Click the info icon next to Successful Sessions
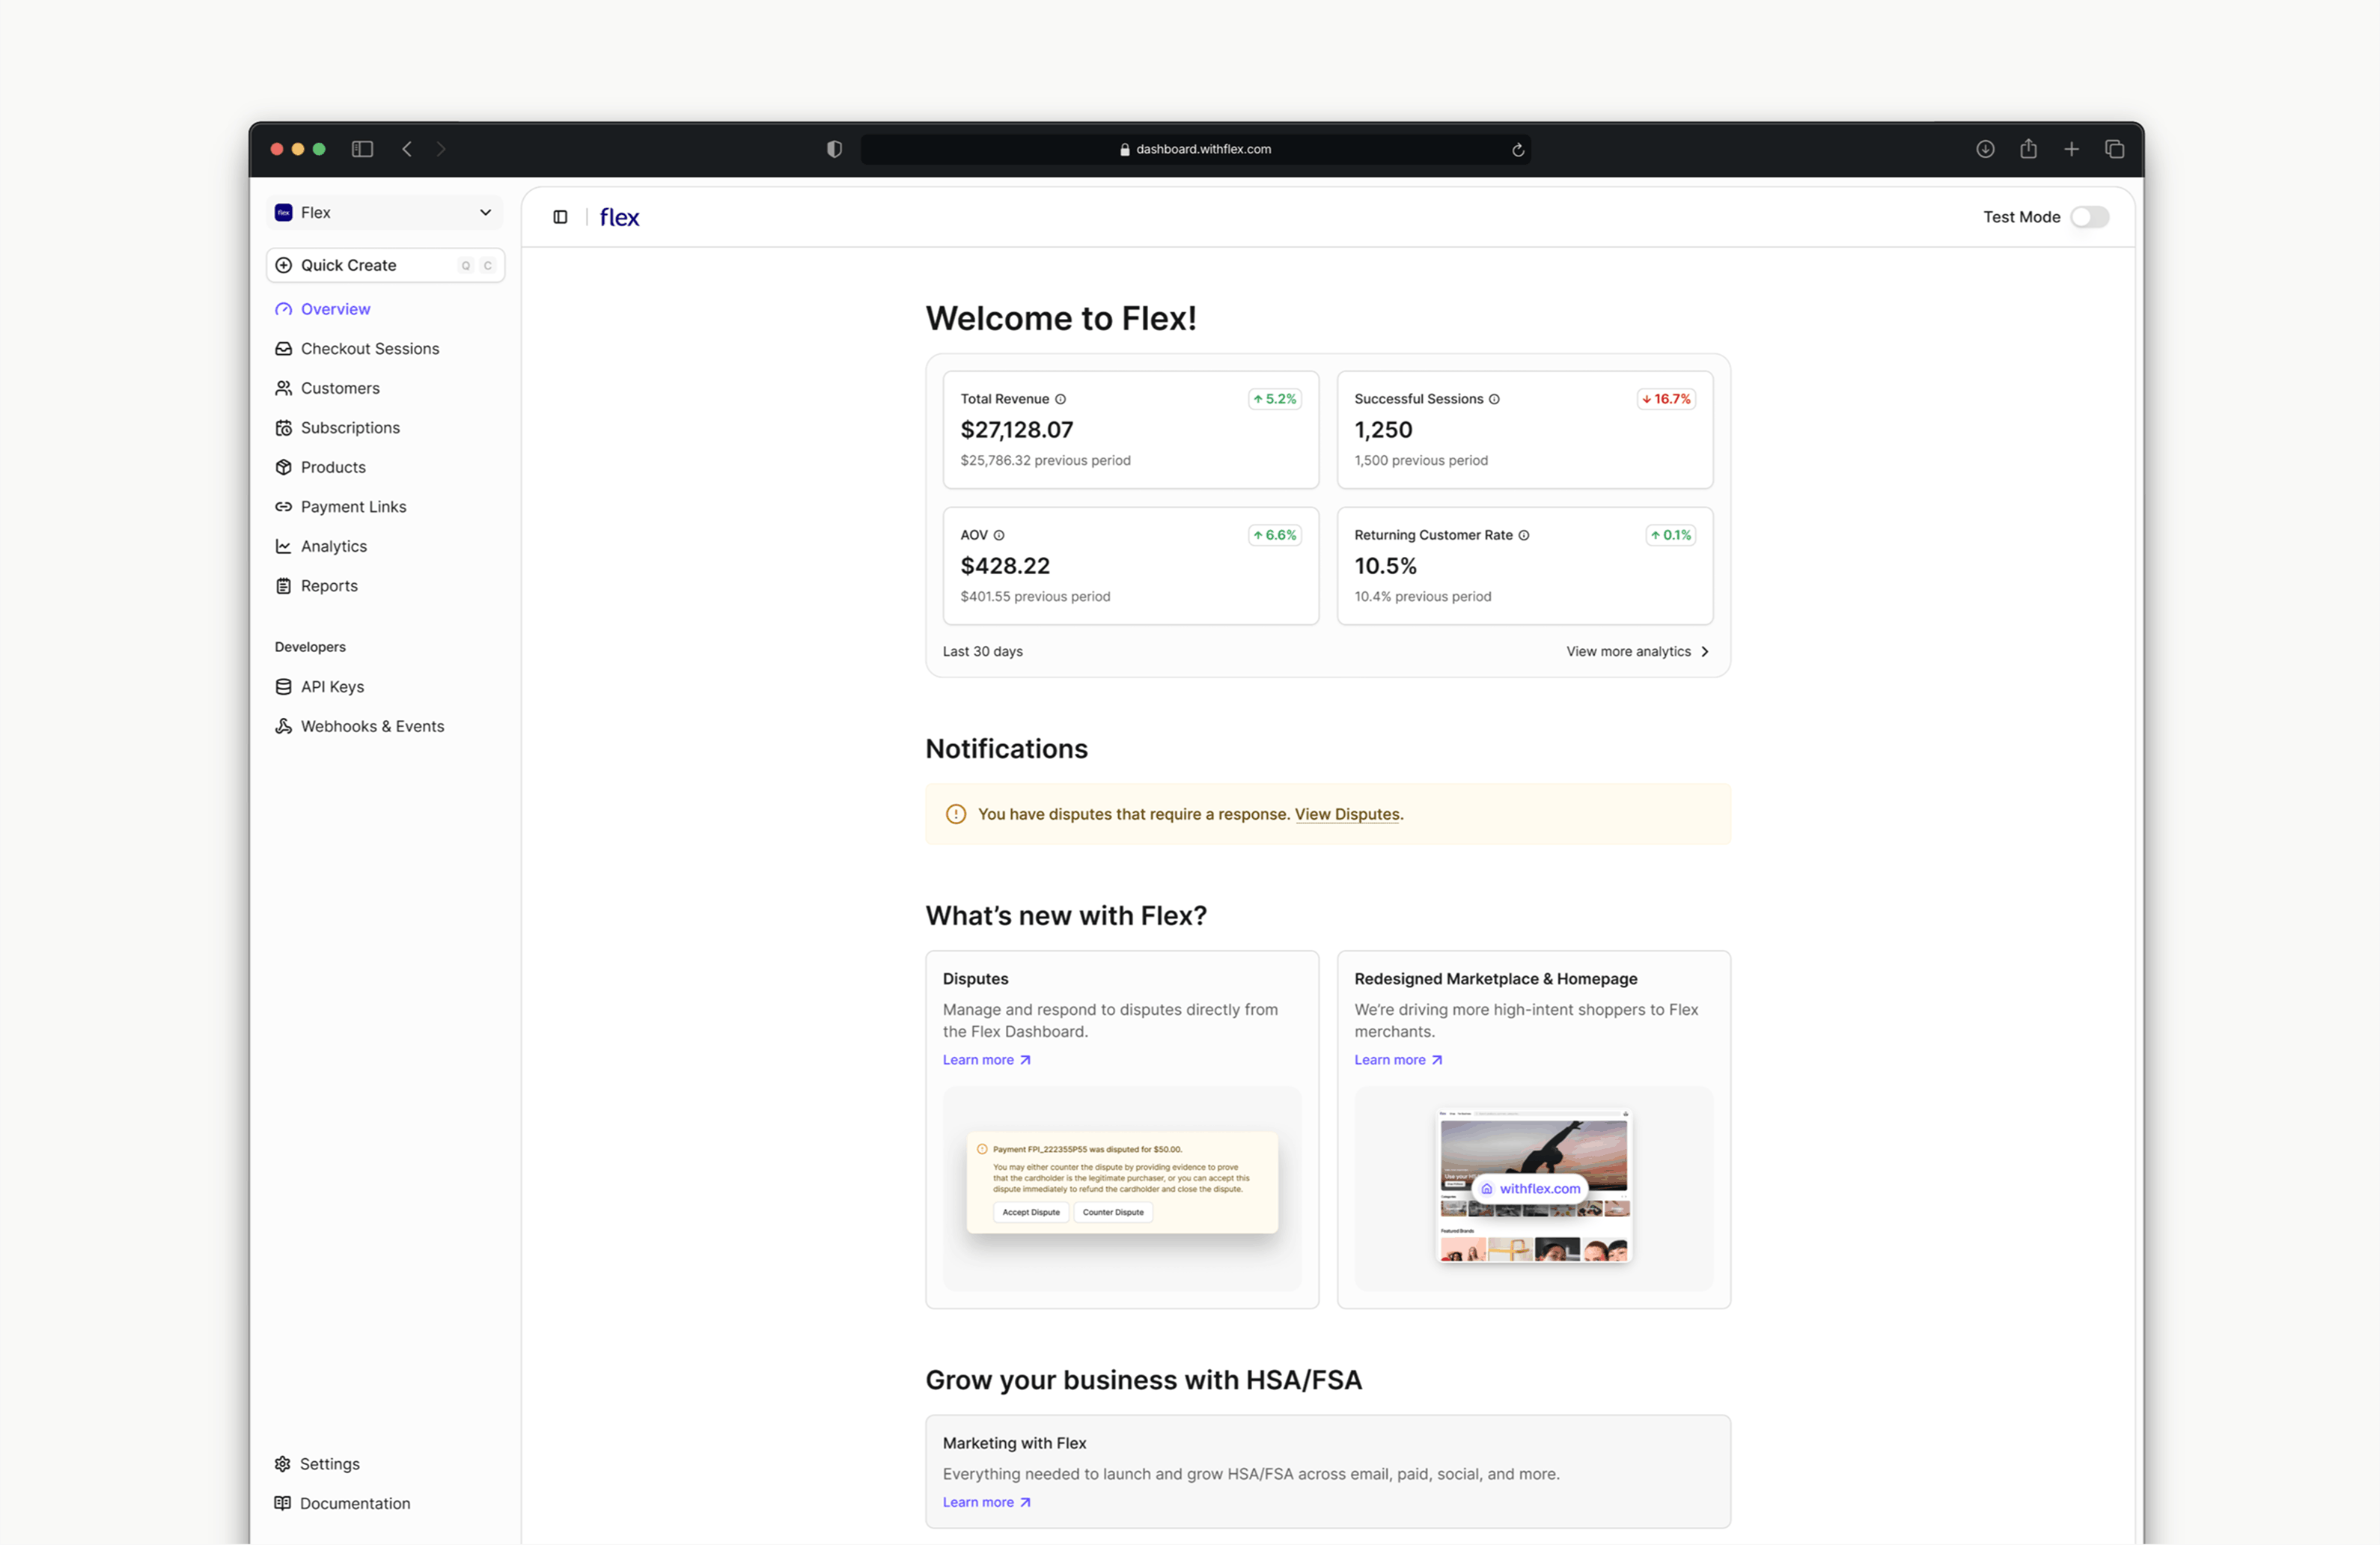The image size is (2380, 1545). coord(1494,399)
